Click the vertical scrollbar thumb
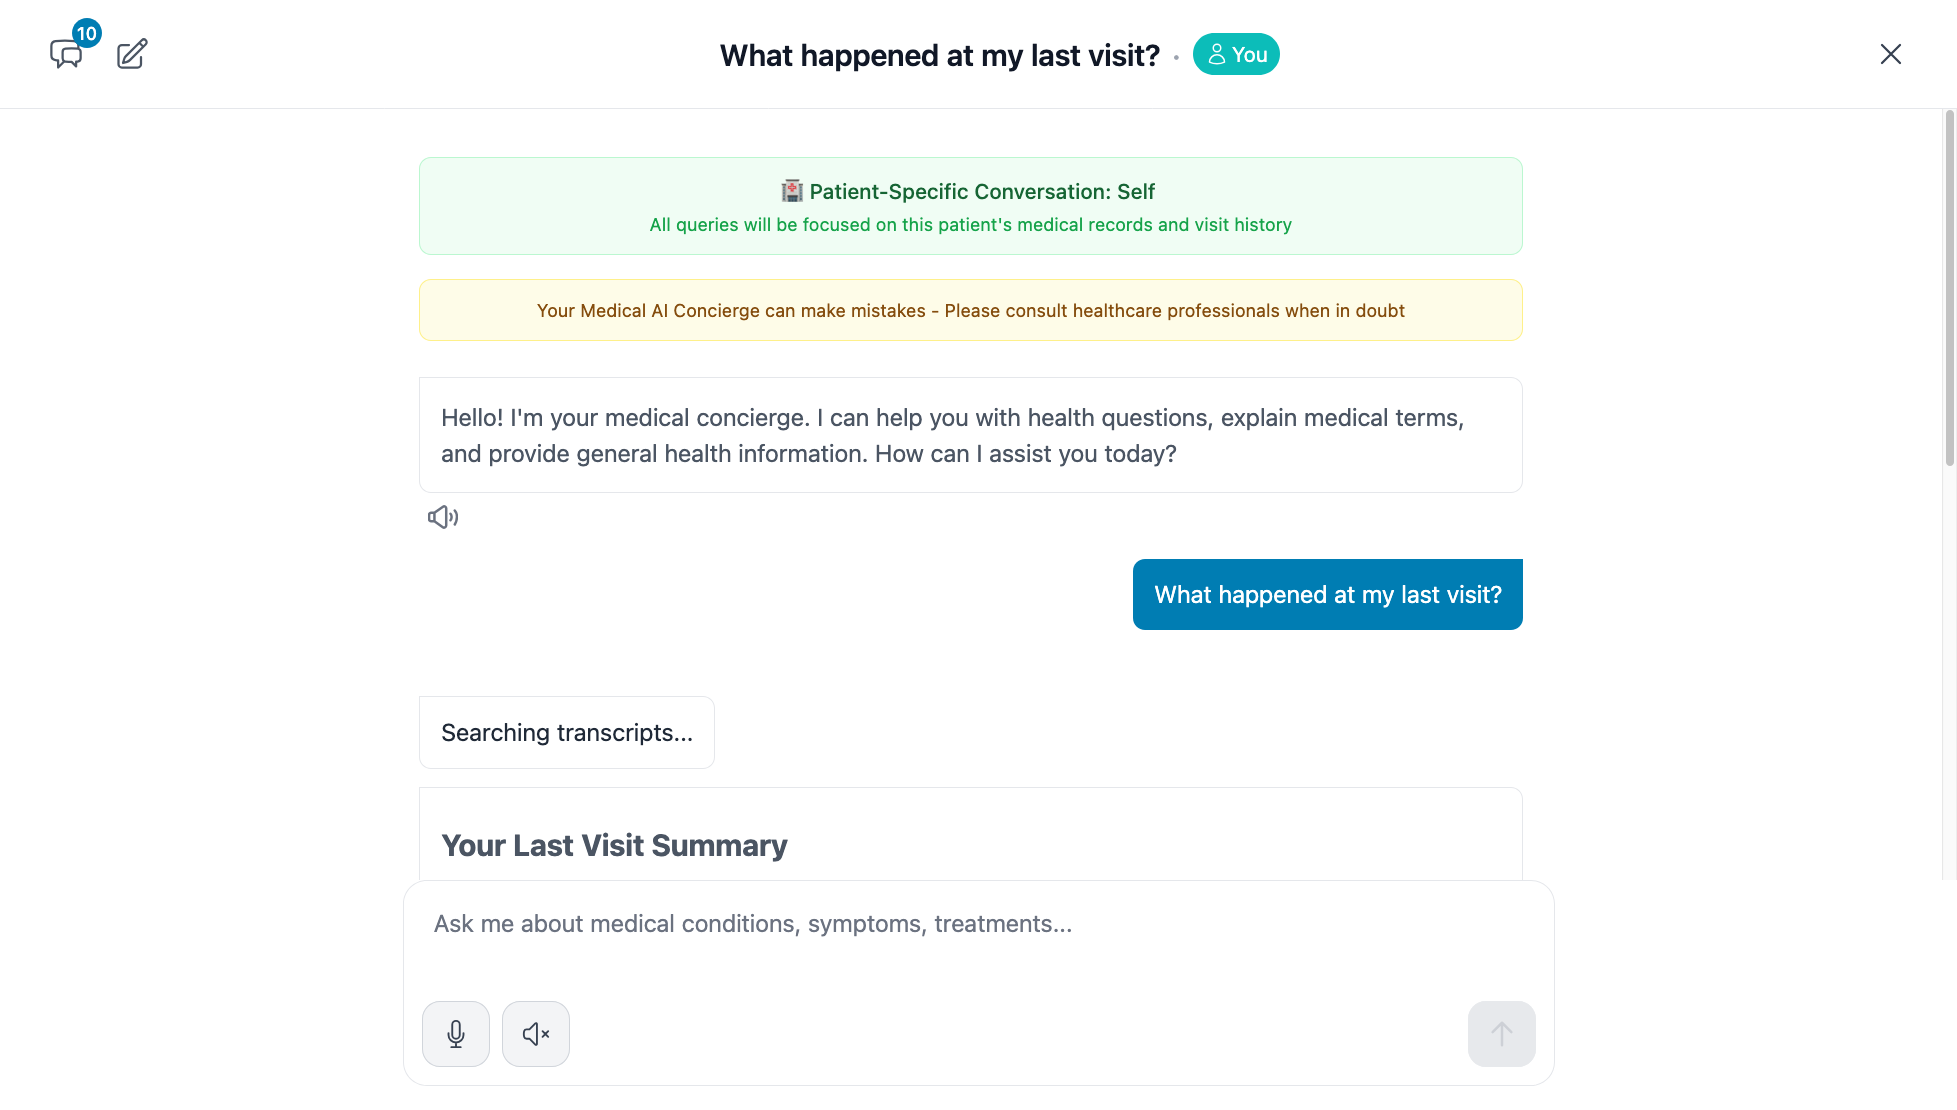This screenshot has height=1110, width=1957. click(x=1949, y=288)
